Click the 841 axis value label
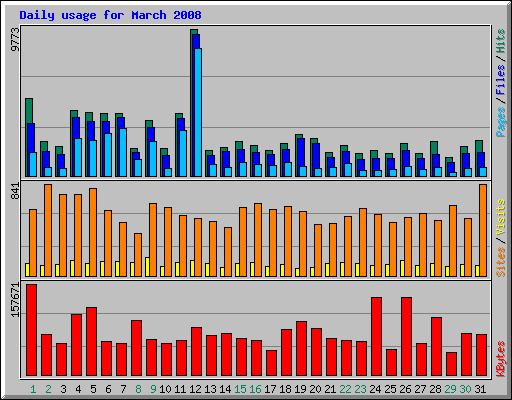This screenshot has width=512, height=400. coord(15,191)
